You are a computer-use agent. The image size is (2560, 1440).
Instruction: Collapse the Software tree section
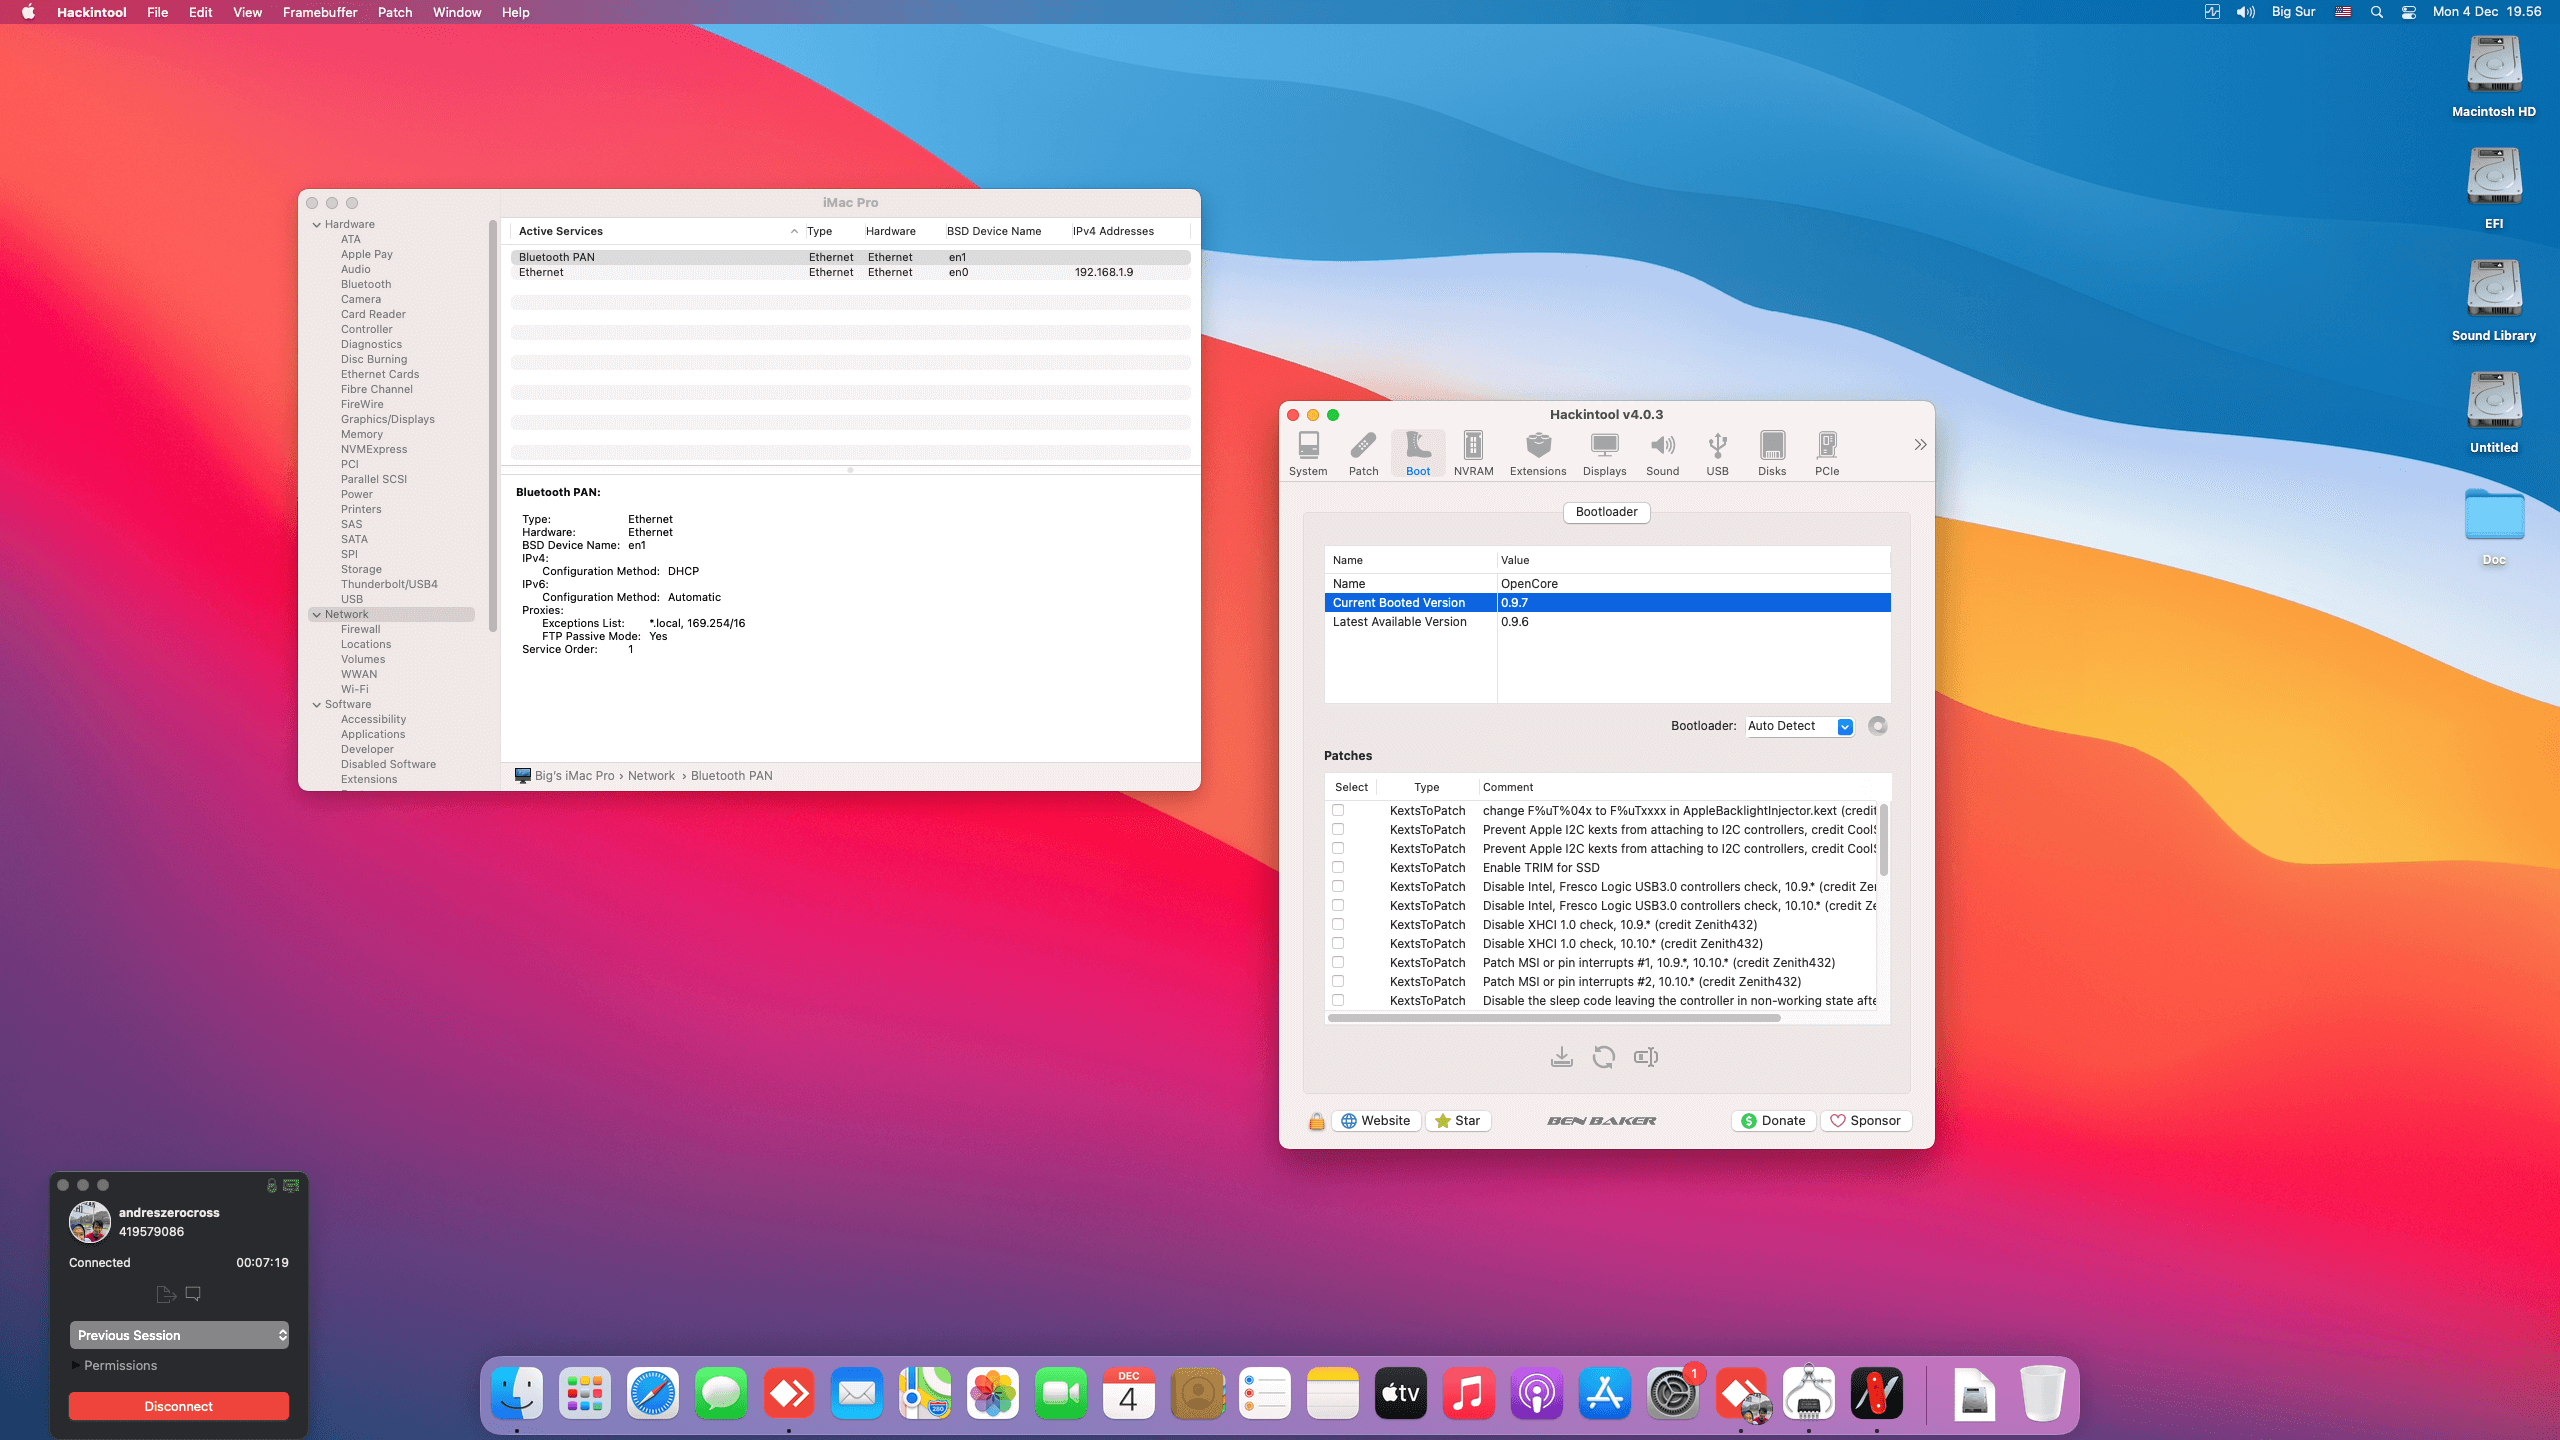coord(317,704)
